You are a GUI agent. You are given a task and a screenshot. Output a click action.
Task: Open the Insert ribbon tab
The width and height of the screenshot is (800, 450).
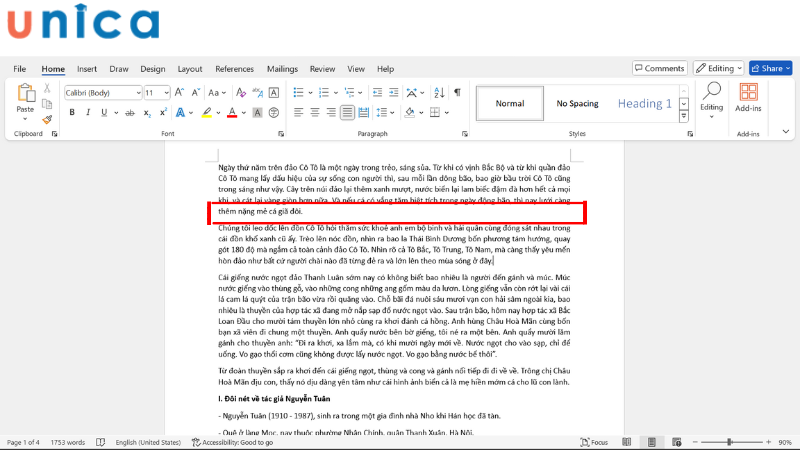point(87,69)
